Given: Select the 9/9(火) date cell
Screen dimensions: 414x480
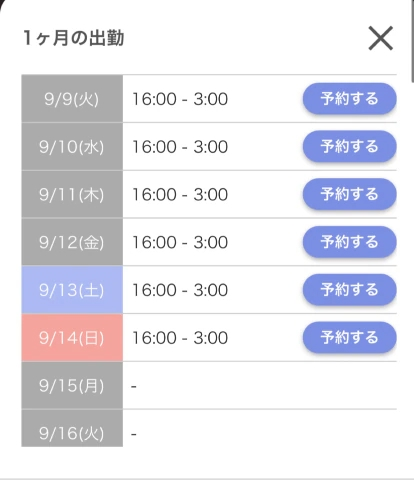Looking at the screenshot, I should 72,99.
